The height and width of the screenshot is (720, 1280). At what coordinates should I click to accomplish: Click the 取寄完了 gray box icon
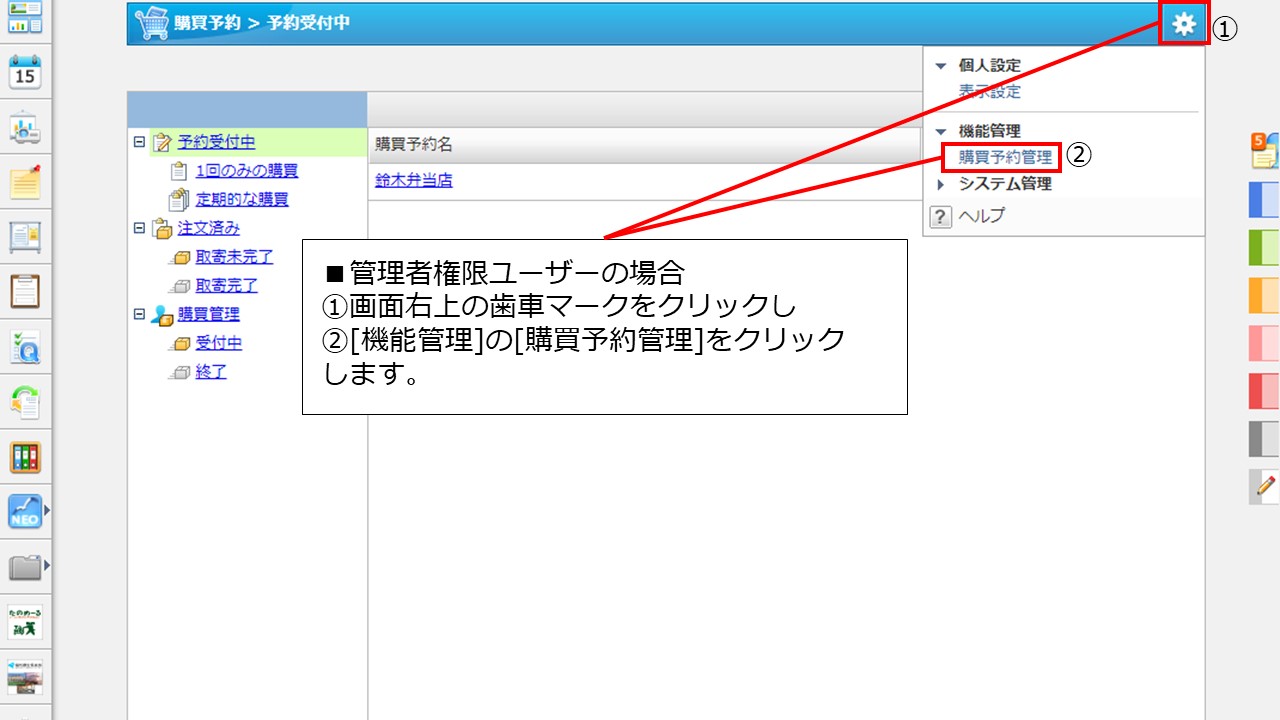180,286
